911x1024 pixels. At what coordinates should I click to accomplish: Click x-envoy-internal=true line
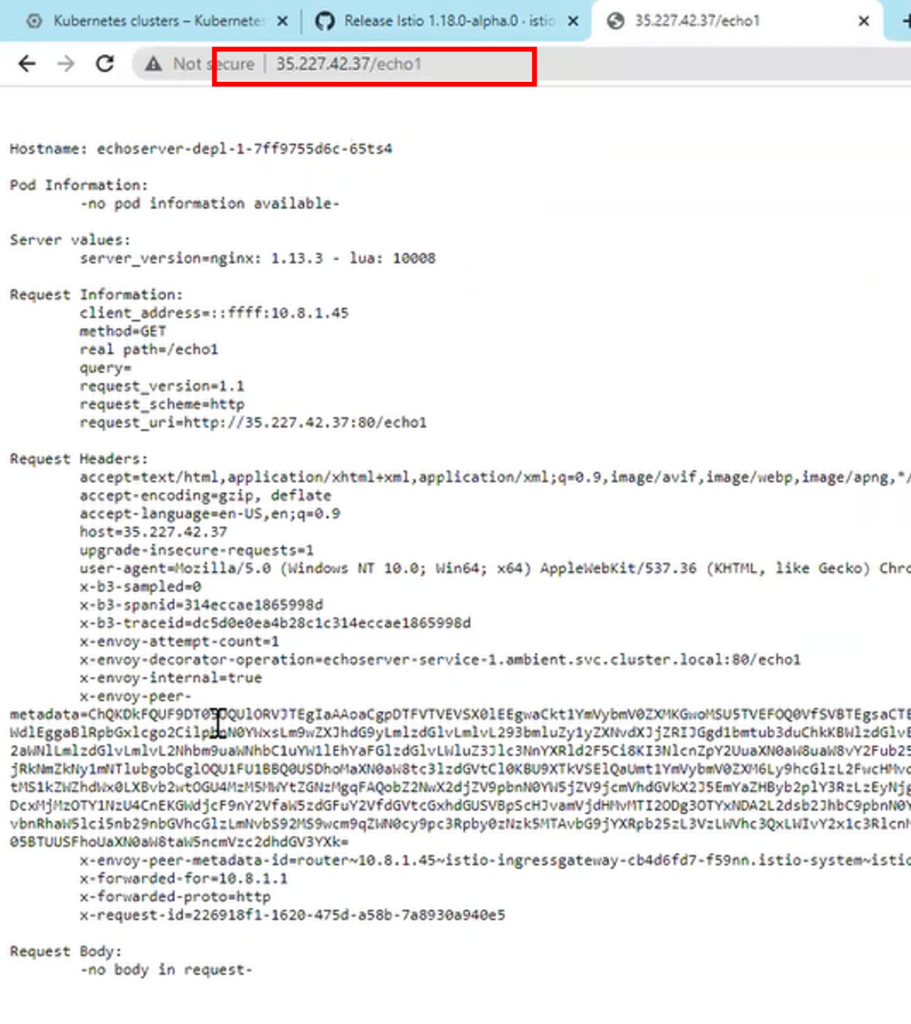tap(171, 679)
